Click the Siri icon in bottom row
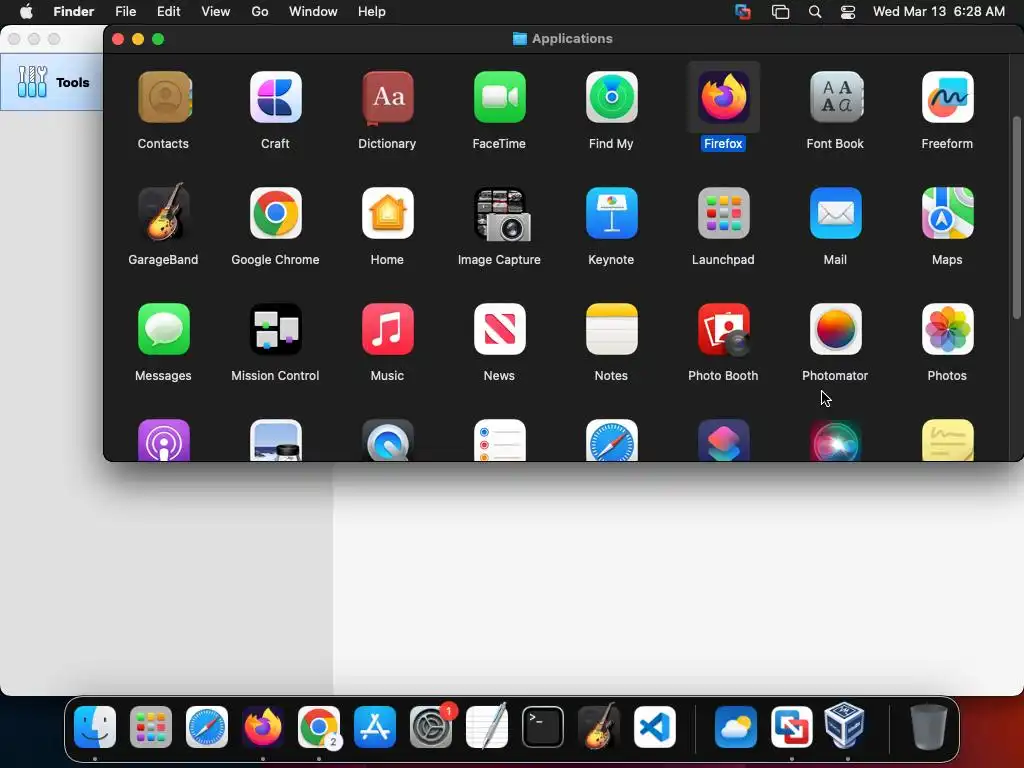The height and width of the screenshot is (768, 1024). click(x=836, y=440)
